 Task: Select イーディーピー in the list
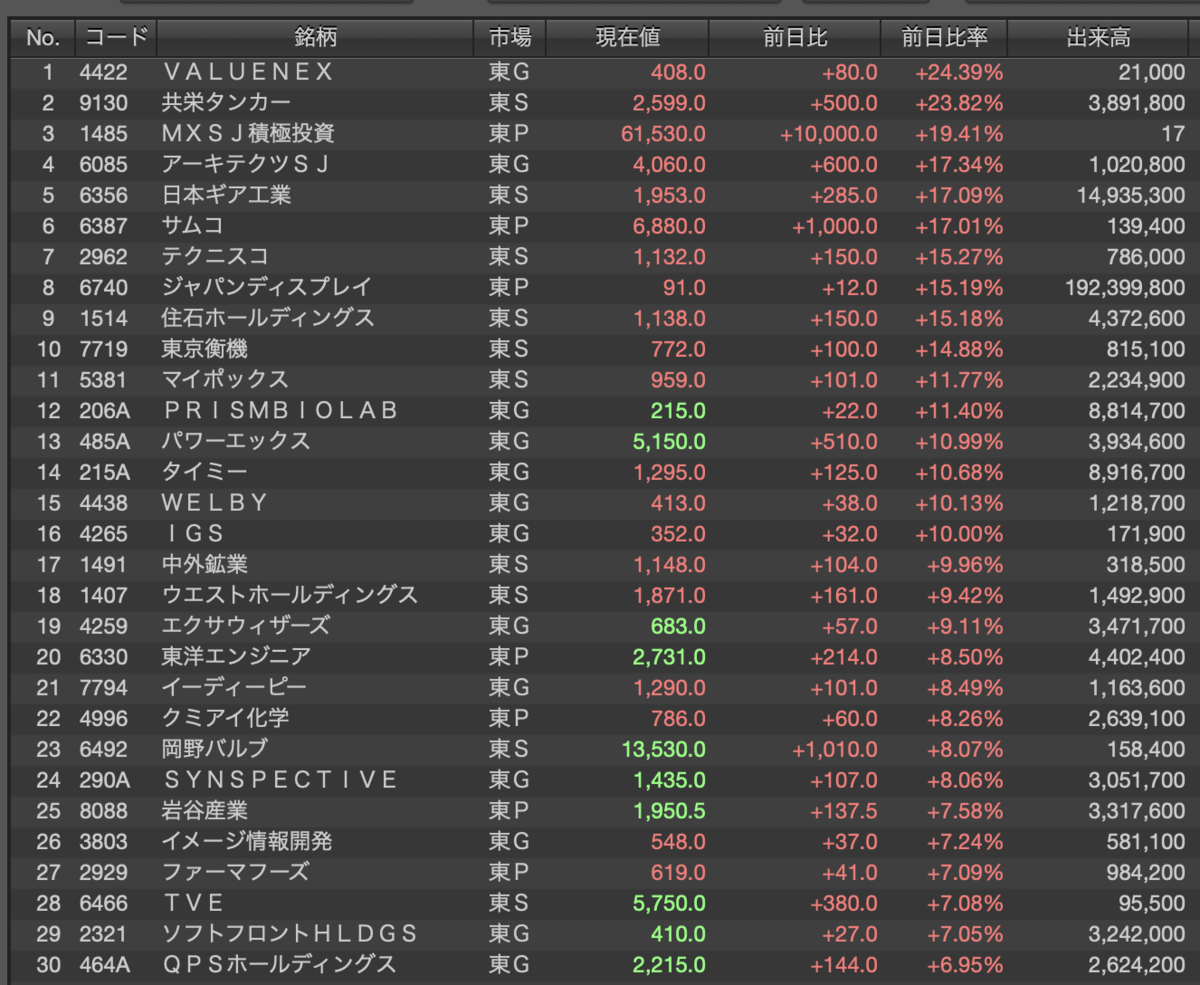tap(234, 688)
